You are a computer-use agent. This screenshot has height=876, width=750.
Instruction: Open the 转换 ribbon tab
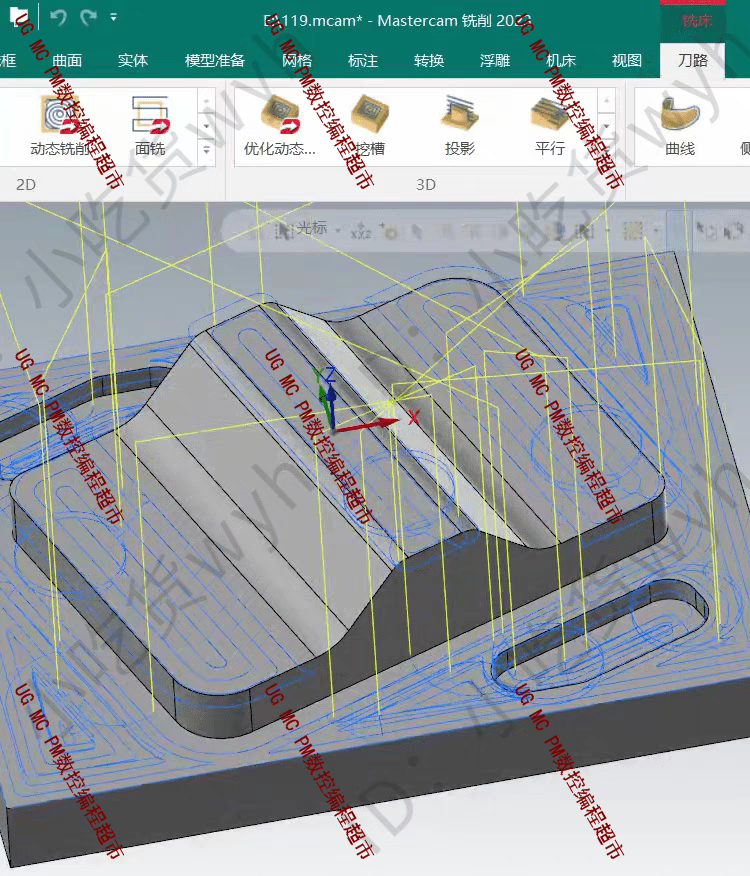coord(429,60)
